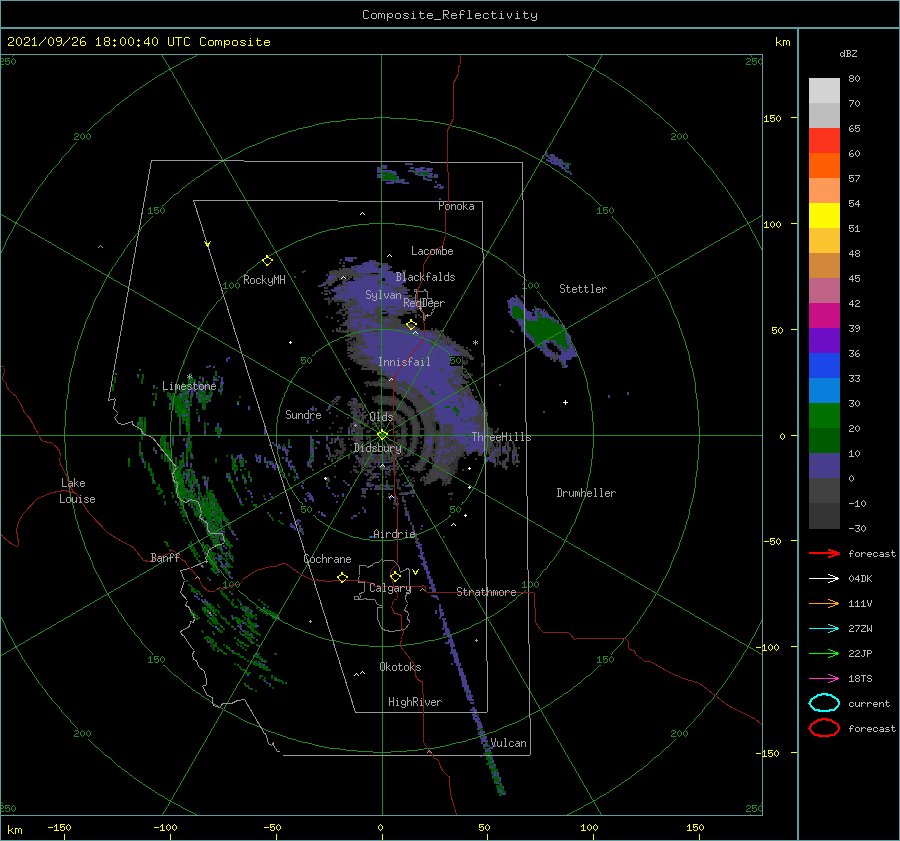The width and height of the screenshot is (900, 841).
Task: Click the Lacombe label
Action: pyautogui.click(x=432, y=251)
